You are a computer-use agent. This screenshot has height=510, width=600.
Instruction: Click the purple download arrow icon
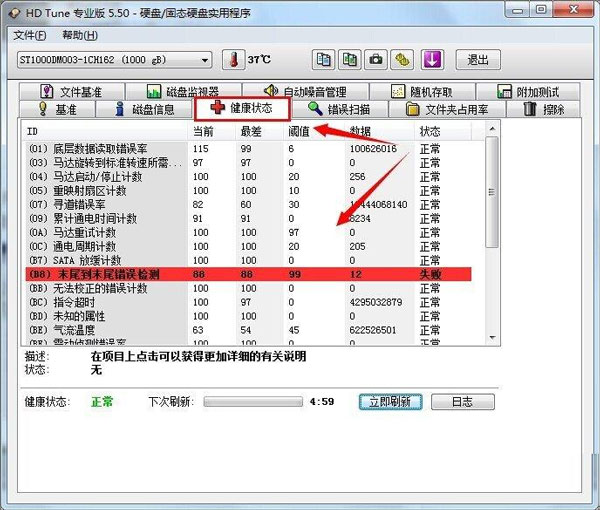tap(432, 60)
